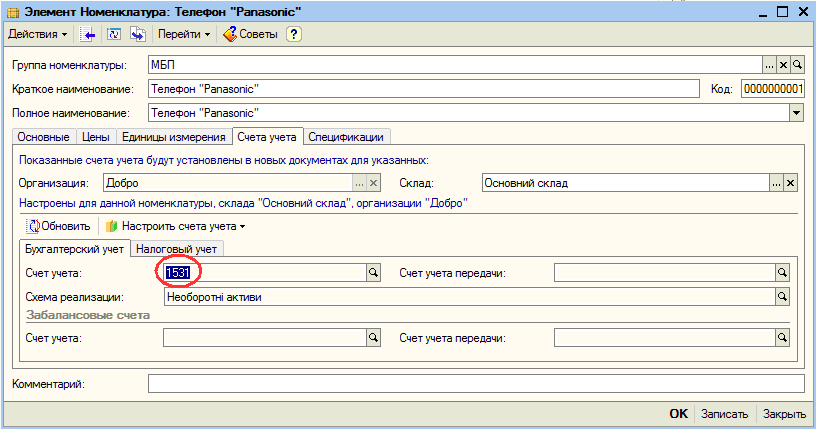Viewport: 816px width, 429px height.
Task: Click the Склад field Основний склад
Action: point(626,183)
